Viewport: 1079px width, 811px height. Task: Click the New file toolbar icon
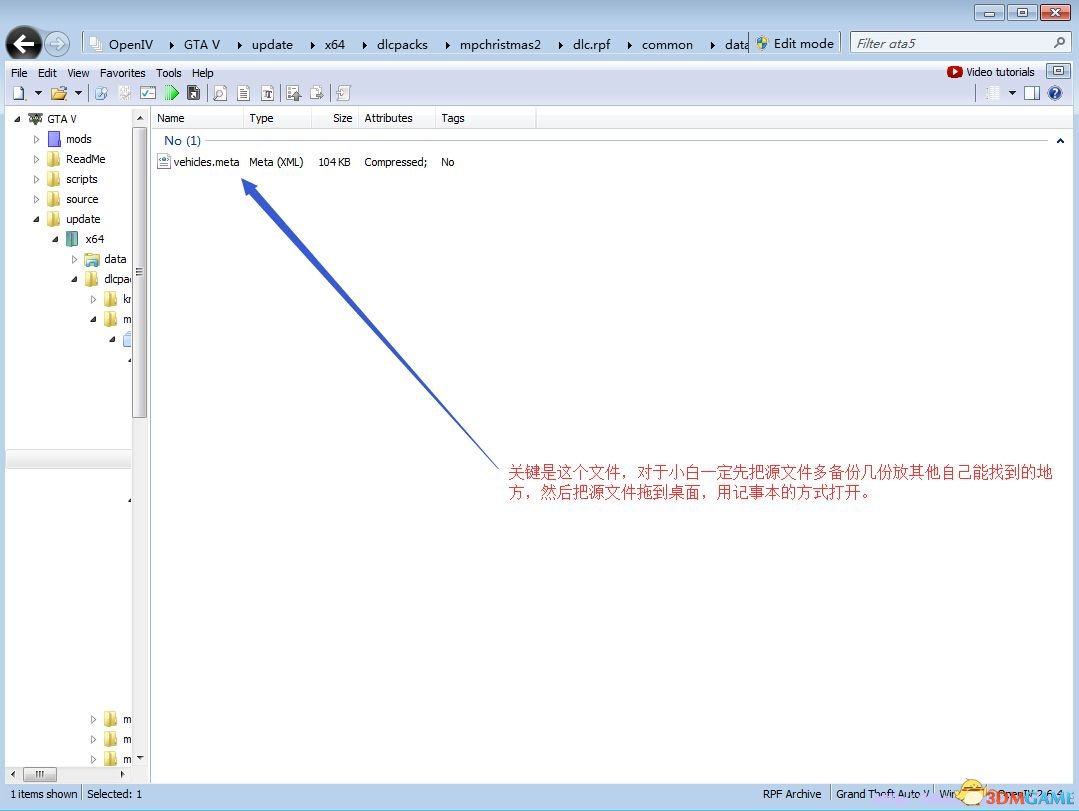(x=19, y=93)
